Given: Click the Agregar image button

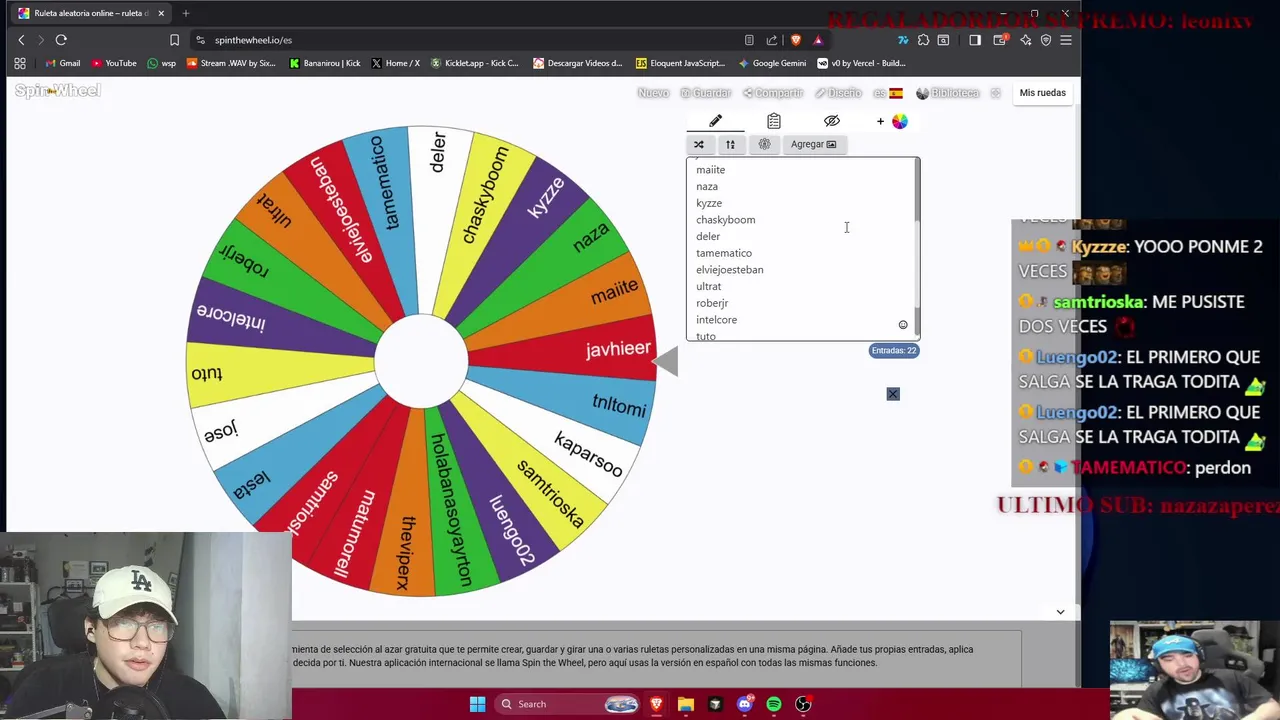Looking at the screenshot, I should click(x=813, y=144).
